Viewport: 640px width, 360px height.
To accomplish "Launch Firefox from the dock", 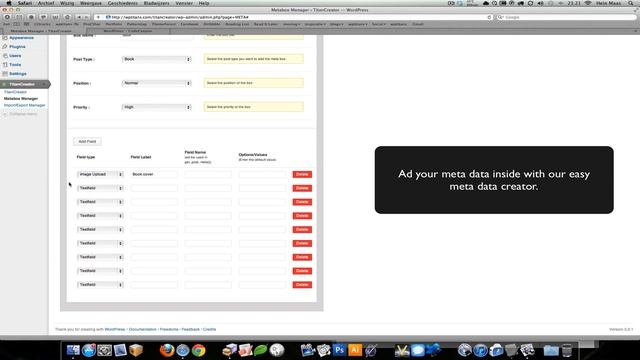I will tap(167, 350).
